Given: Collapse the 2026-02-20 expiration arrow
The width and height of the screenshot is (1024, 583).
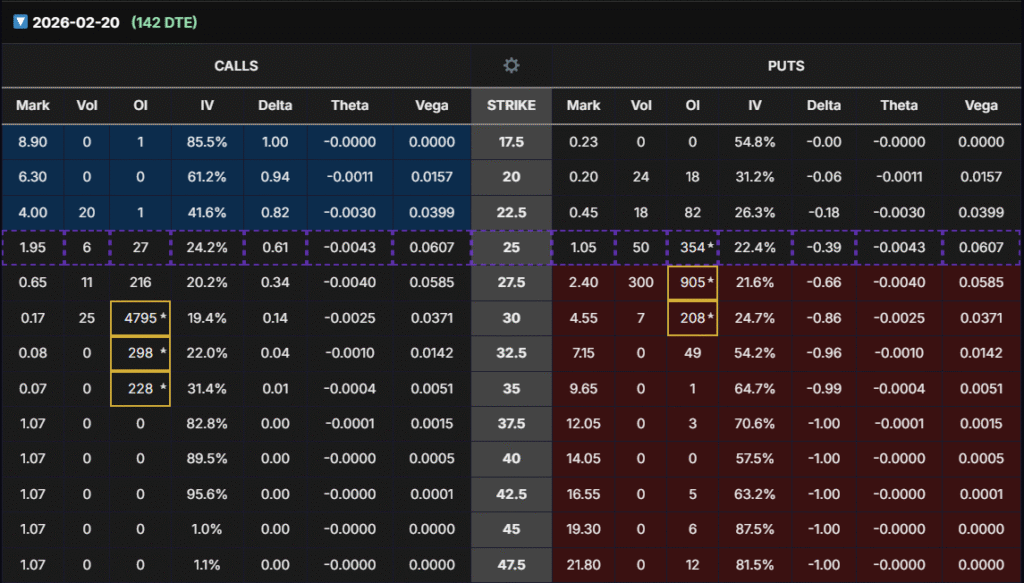Looking at the screenshot, I should [20, 22].
